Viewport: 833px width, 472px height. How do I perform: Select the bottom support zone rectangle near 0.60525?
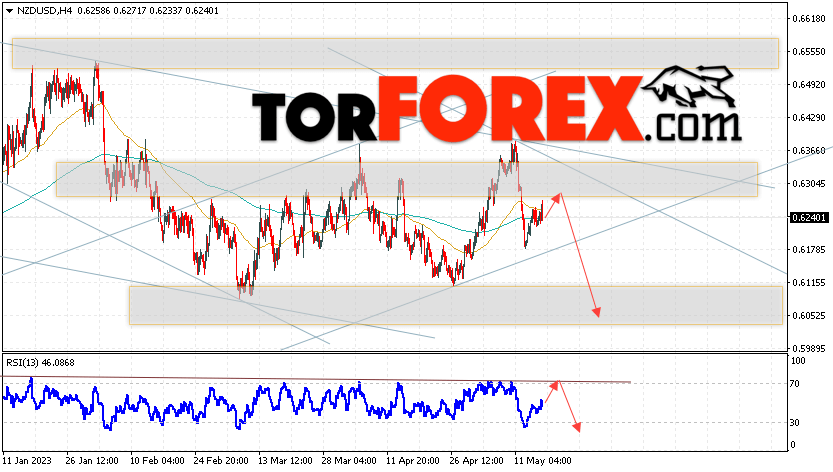(x=455, y=306)
